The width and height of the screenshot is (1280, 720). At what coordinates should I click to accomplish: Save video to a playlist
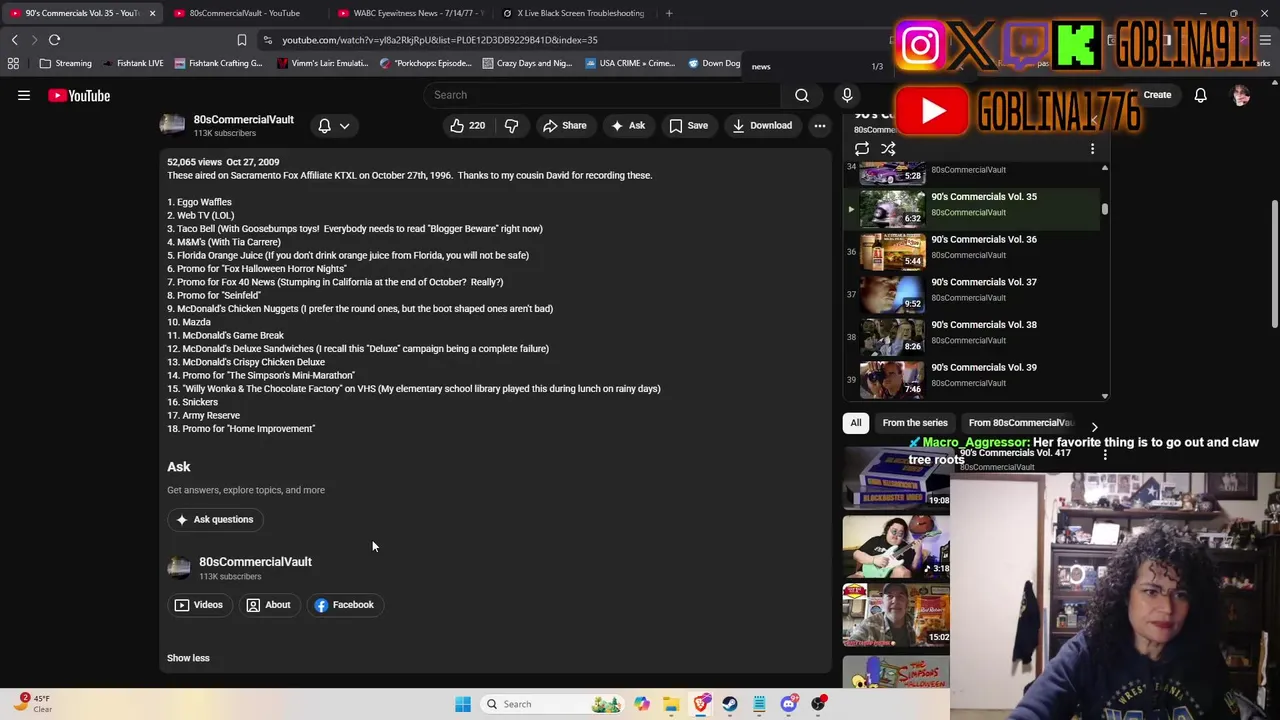(688, 125)
